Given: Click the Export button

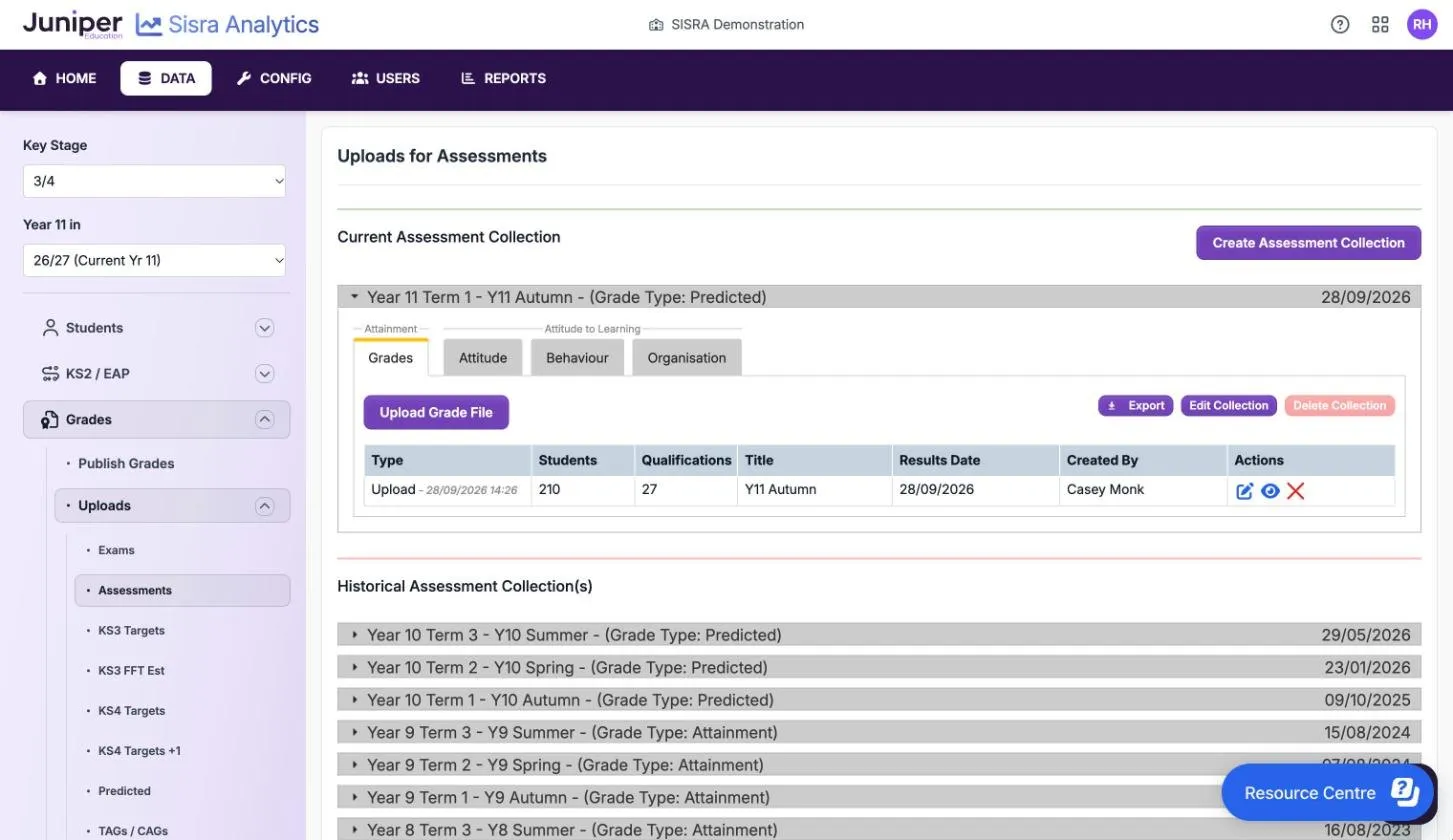Looking at the screenshot, I should pyautogui.click(x=1136, y=406).
